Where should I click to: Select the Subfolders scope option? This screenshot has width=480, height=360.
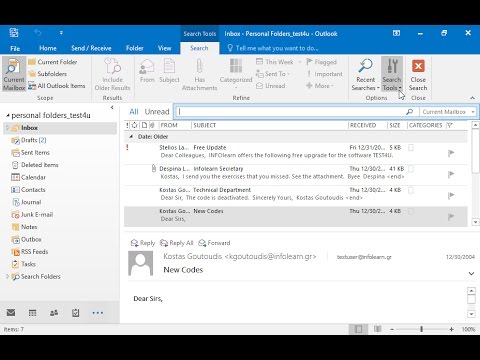pyautogui.click(x=48, y=74)
